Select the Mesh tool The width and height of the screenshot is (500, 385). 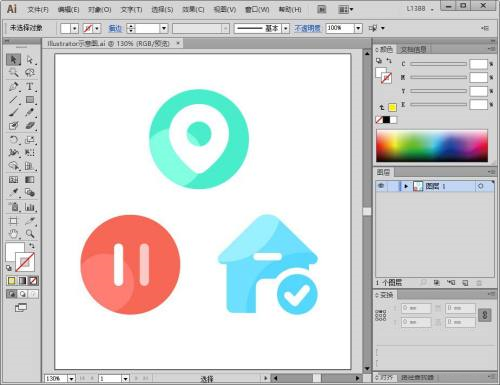click(13, 180)
